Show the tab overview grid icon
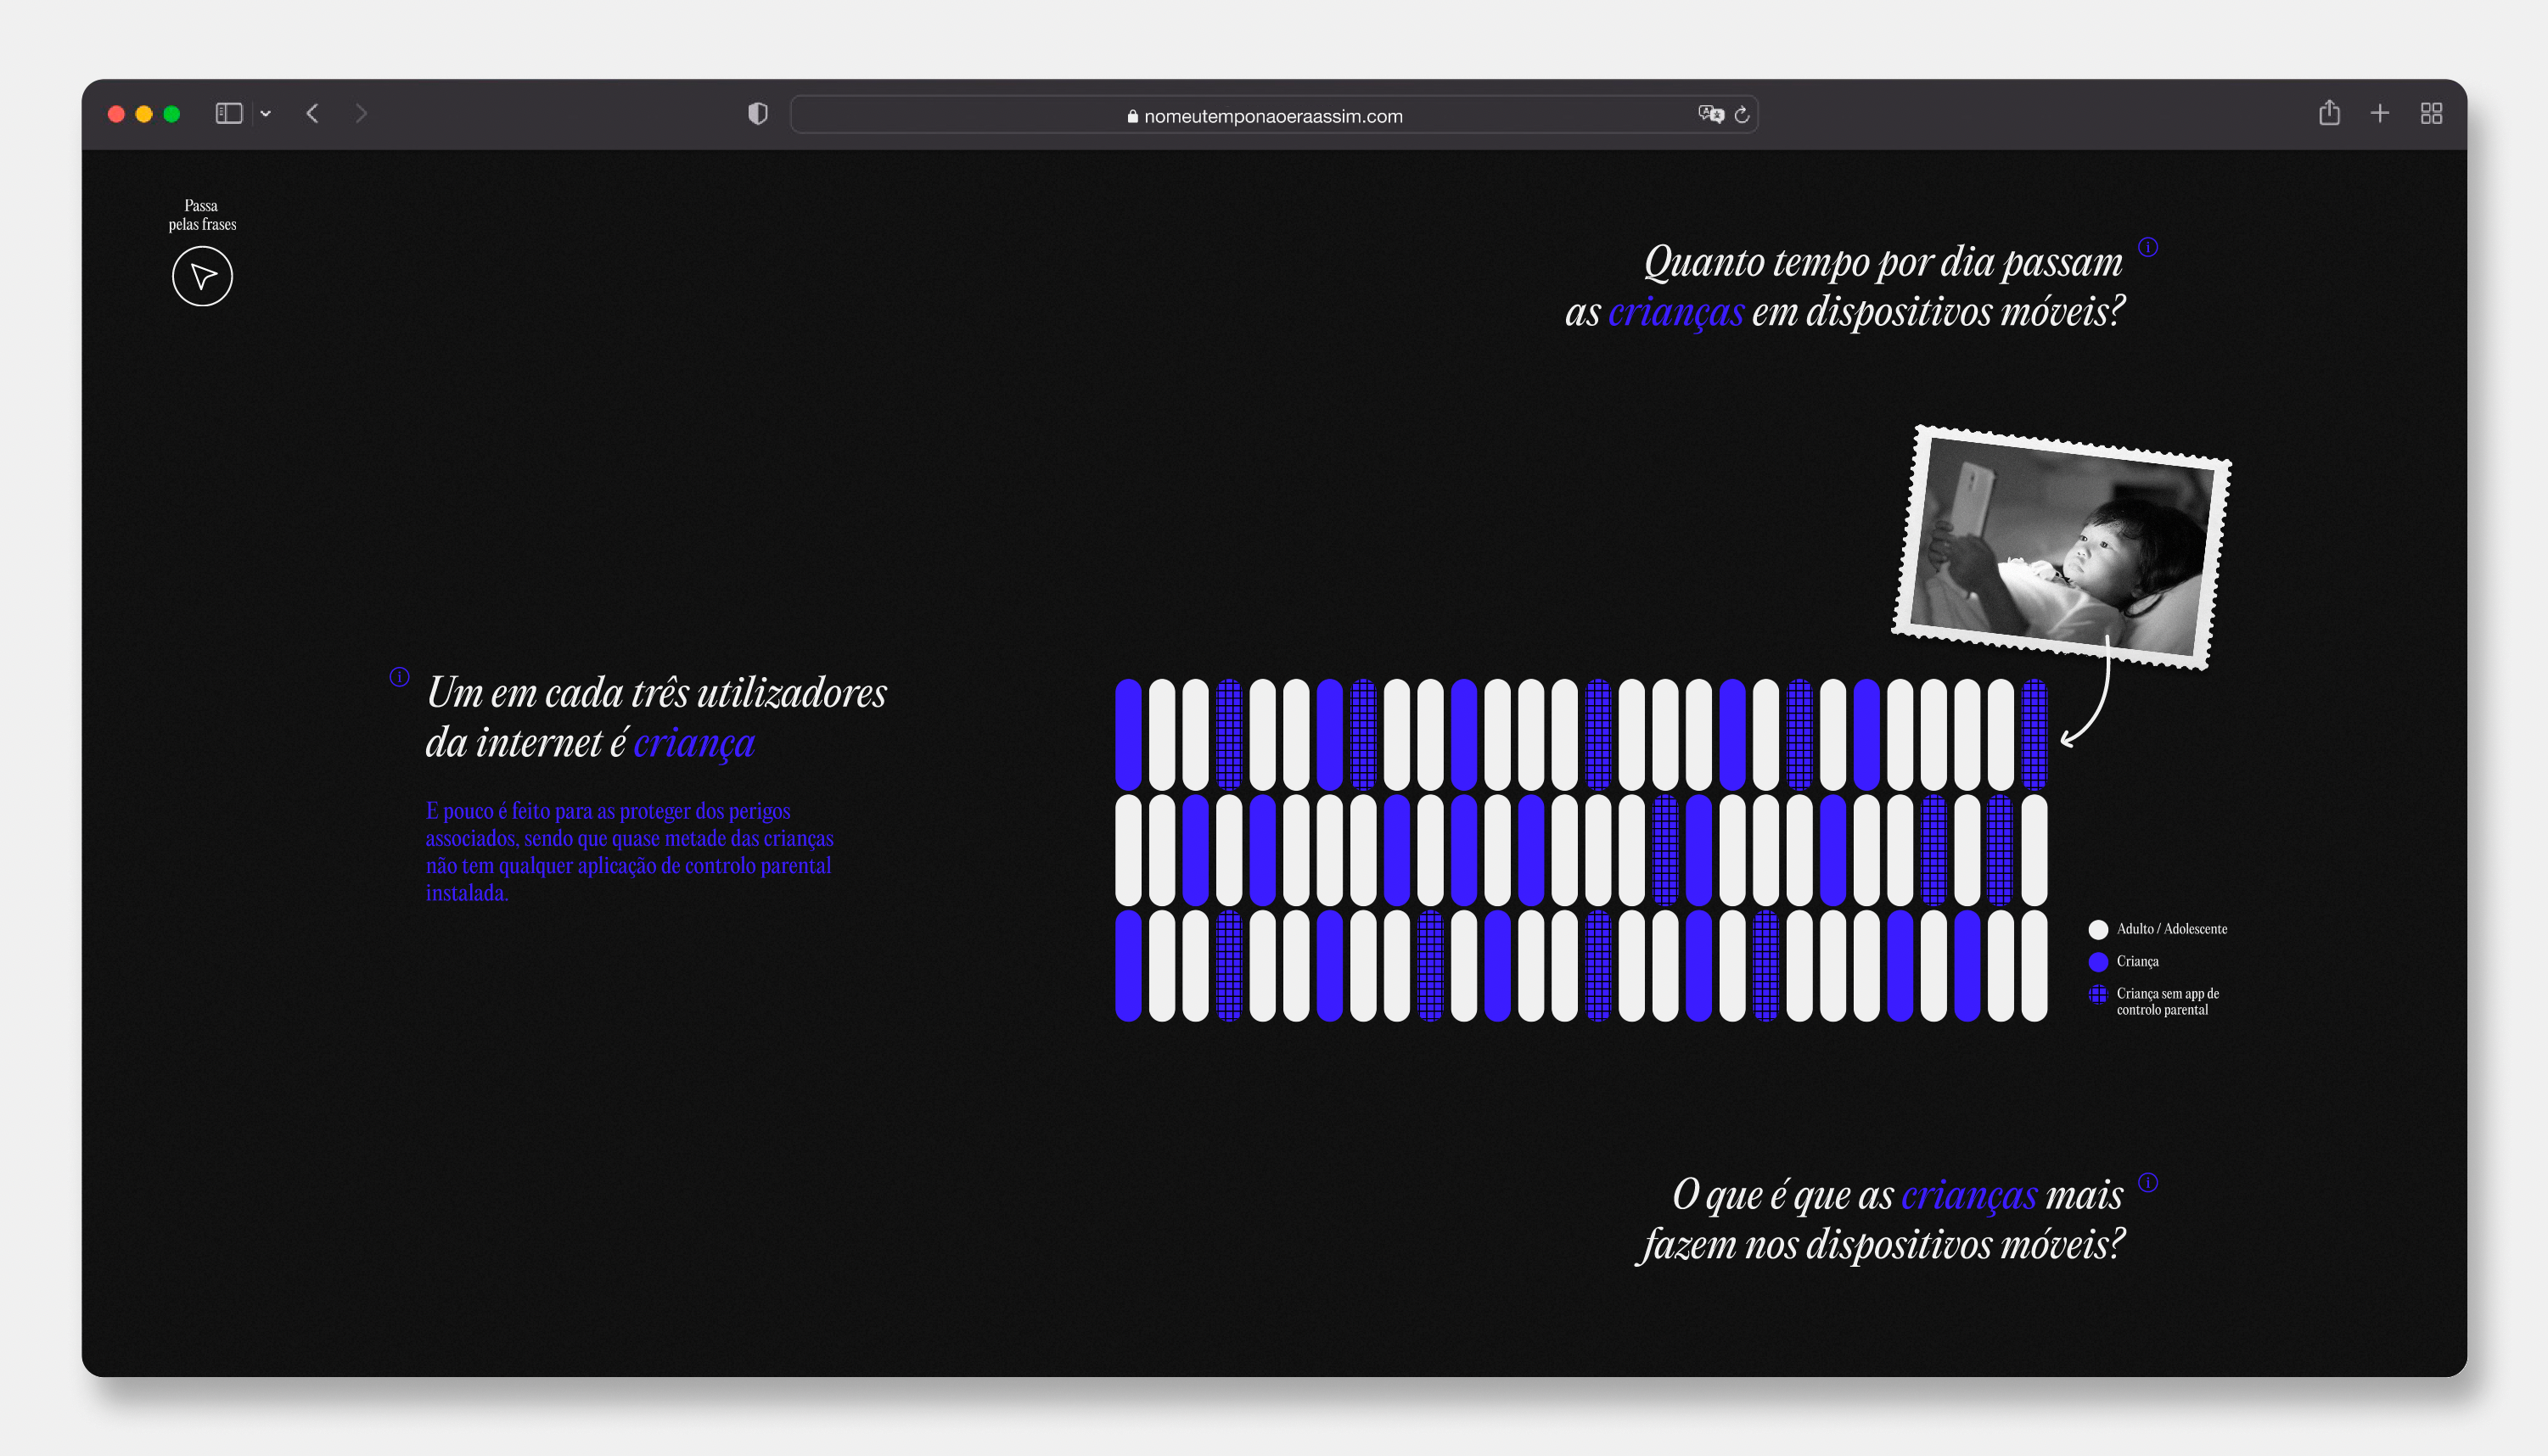Image resolution: width=2548 pixels, height=1456 pixels. (x=2431, y=114)
